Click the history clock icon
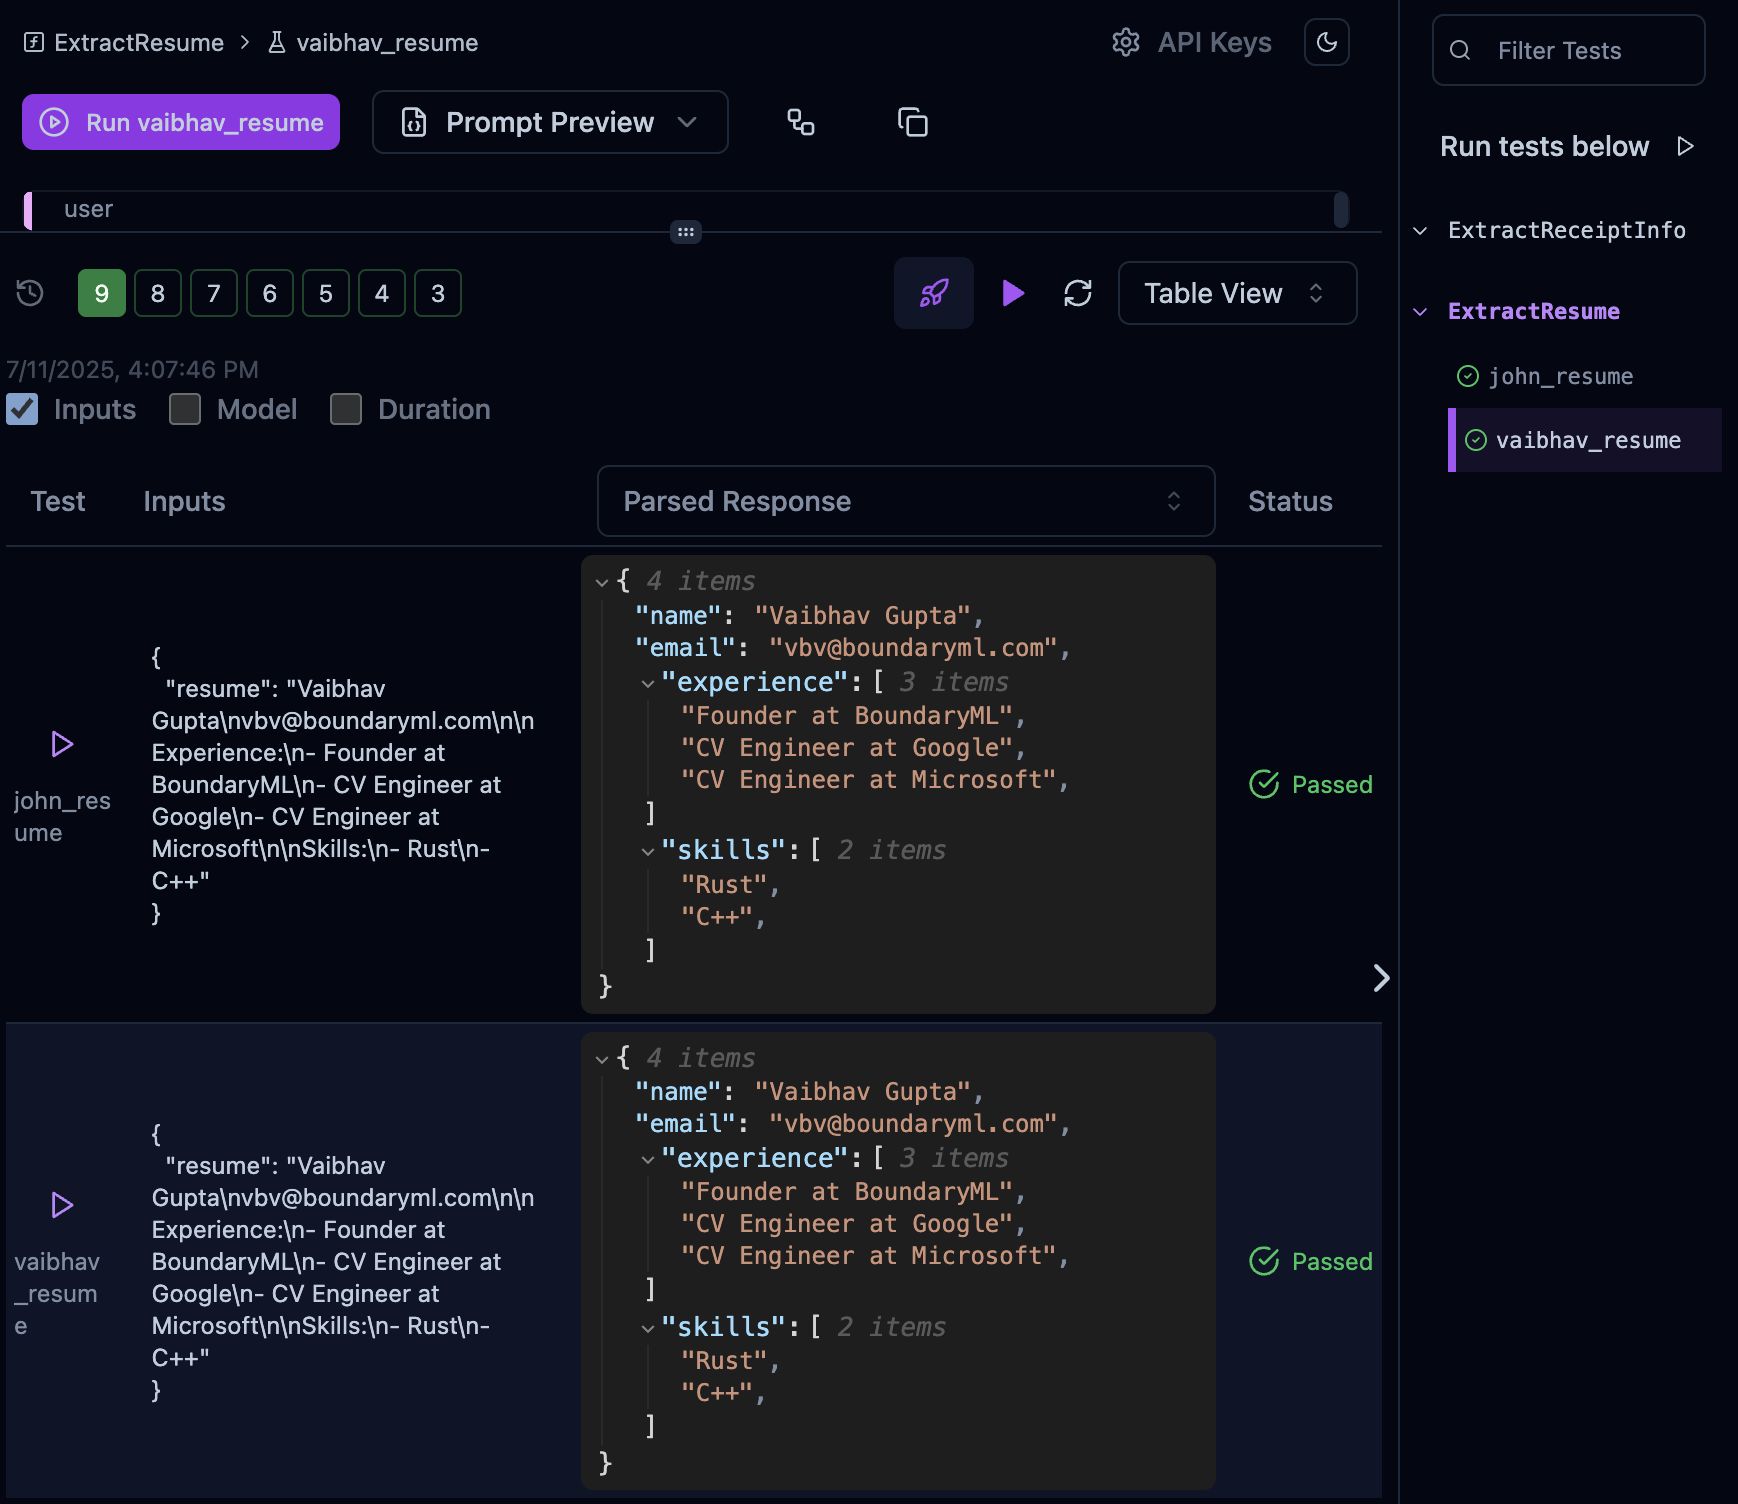Viewport: 1738px width, 1504px height. (x=29, y=293)
